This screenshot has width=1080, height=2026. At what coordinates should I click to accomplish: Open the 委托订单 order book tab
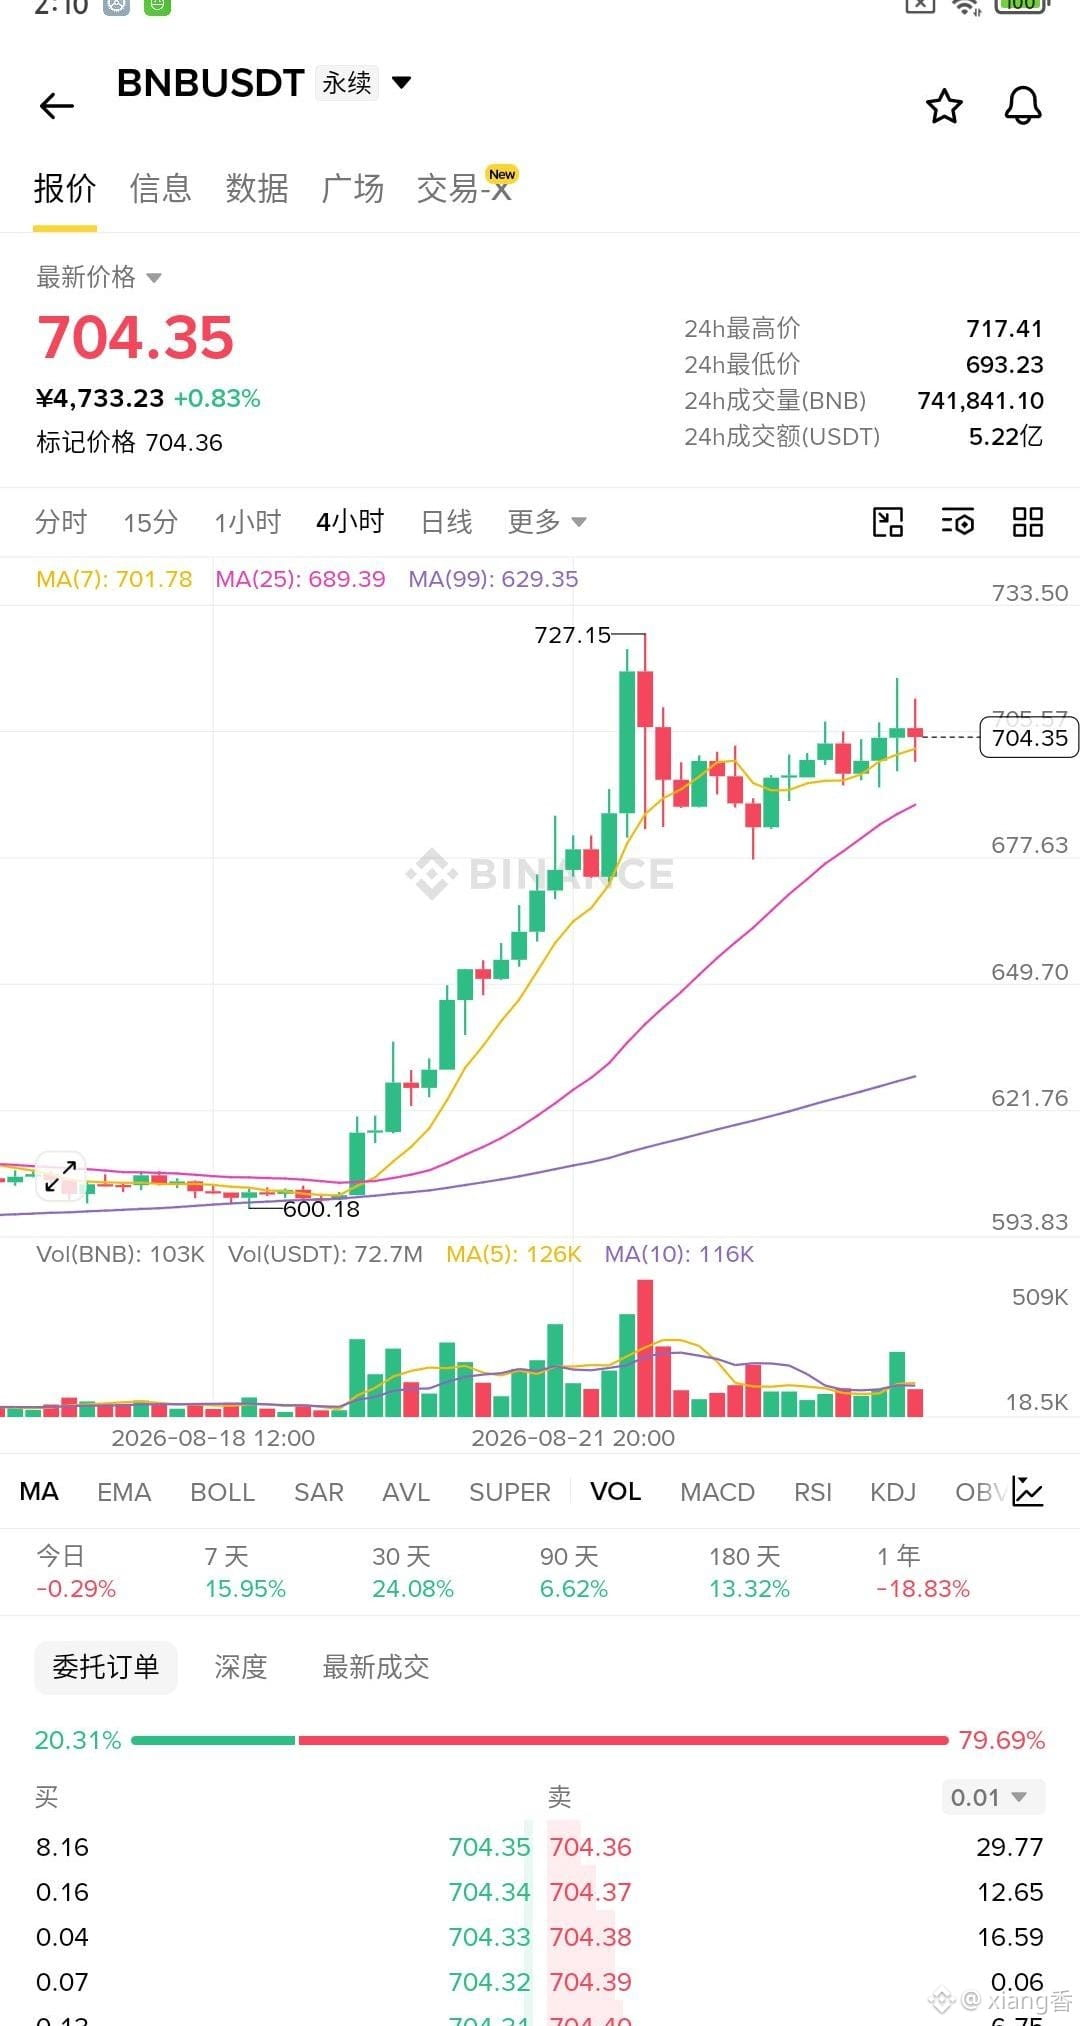point(105,1667)
